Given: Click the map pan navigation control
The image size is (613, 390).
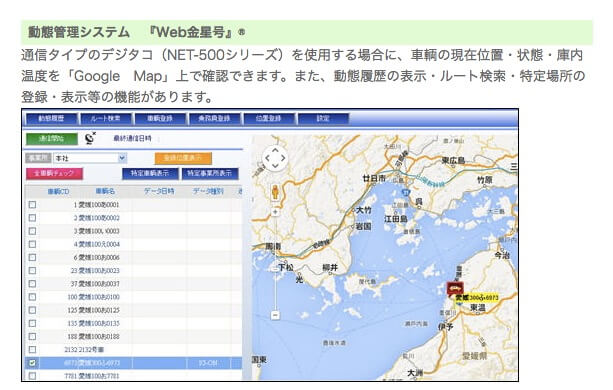Looking at the screenshot, I should (275, 158).
